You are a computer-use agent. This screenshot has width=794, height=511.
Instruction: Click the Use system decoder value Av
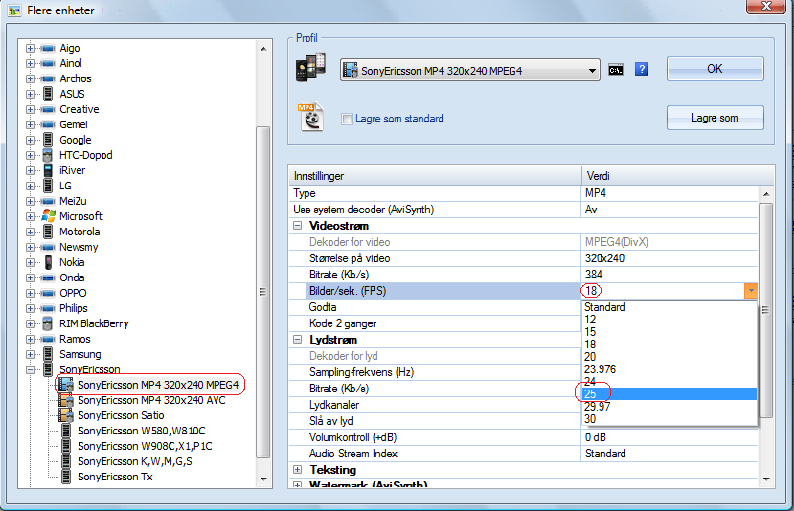coord(591,209)
